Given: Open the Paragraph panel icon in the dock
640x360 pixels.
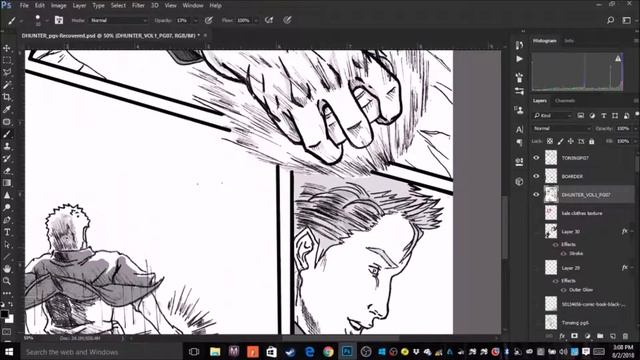Looking at the screenshot, I should (x=519, y=142).
